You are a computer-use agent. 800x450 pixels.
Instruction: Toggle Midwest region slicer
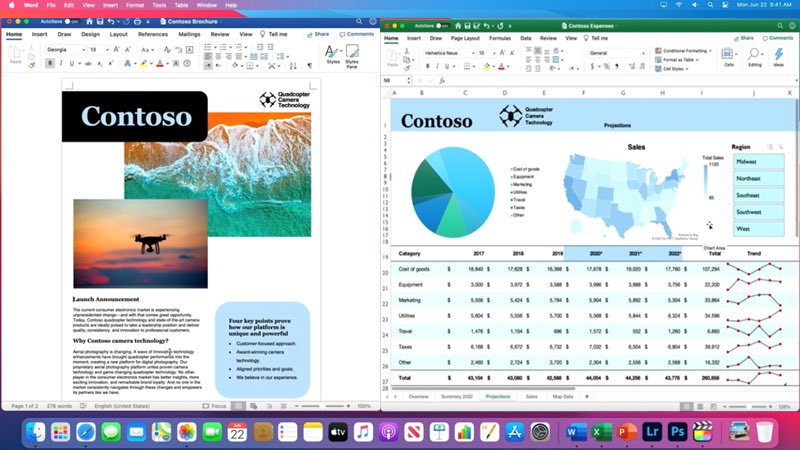point(758,162)
